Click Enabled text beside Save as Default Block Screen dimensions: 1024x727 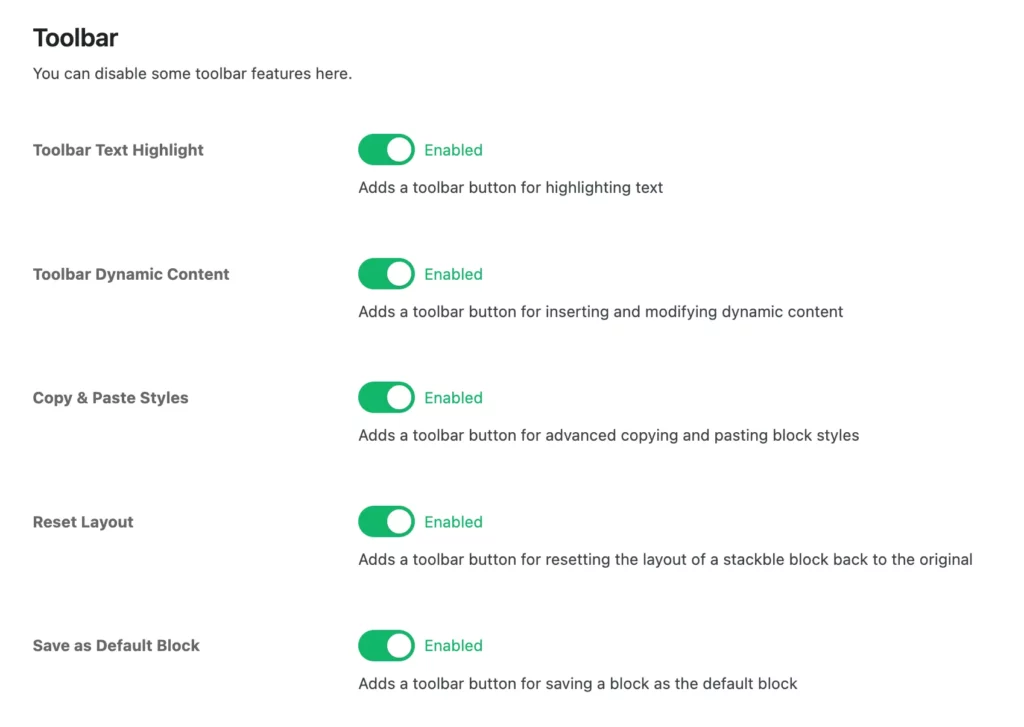pyautogui.click(x=453, y=645)
